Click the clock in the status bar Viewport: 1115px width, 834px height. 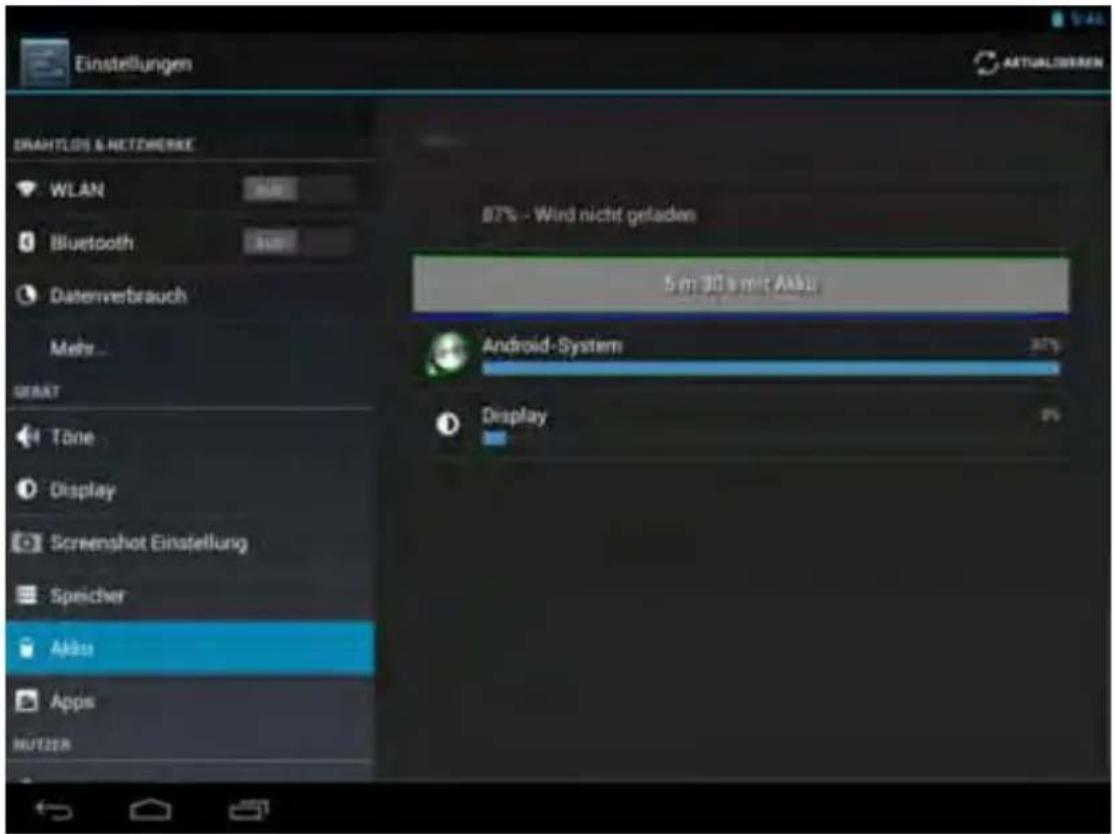pos(1087,19)
